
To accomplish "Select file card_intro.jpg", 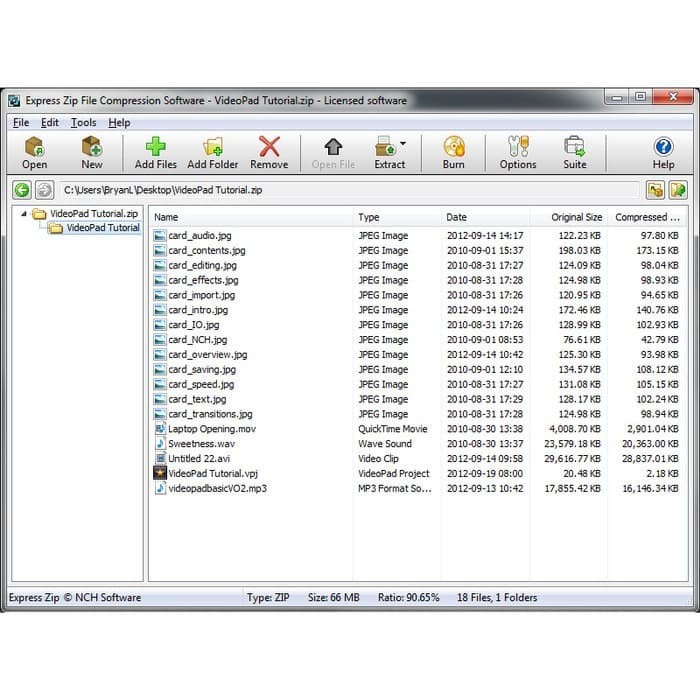I will coord(198,310).
